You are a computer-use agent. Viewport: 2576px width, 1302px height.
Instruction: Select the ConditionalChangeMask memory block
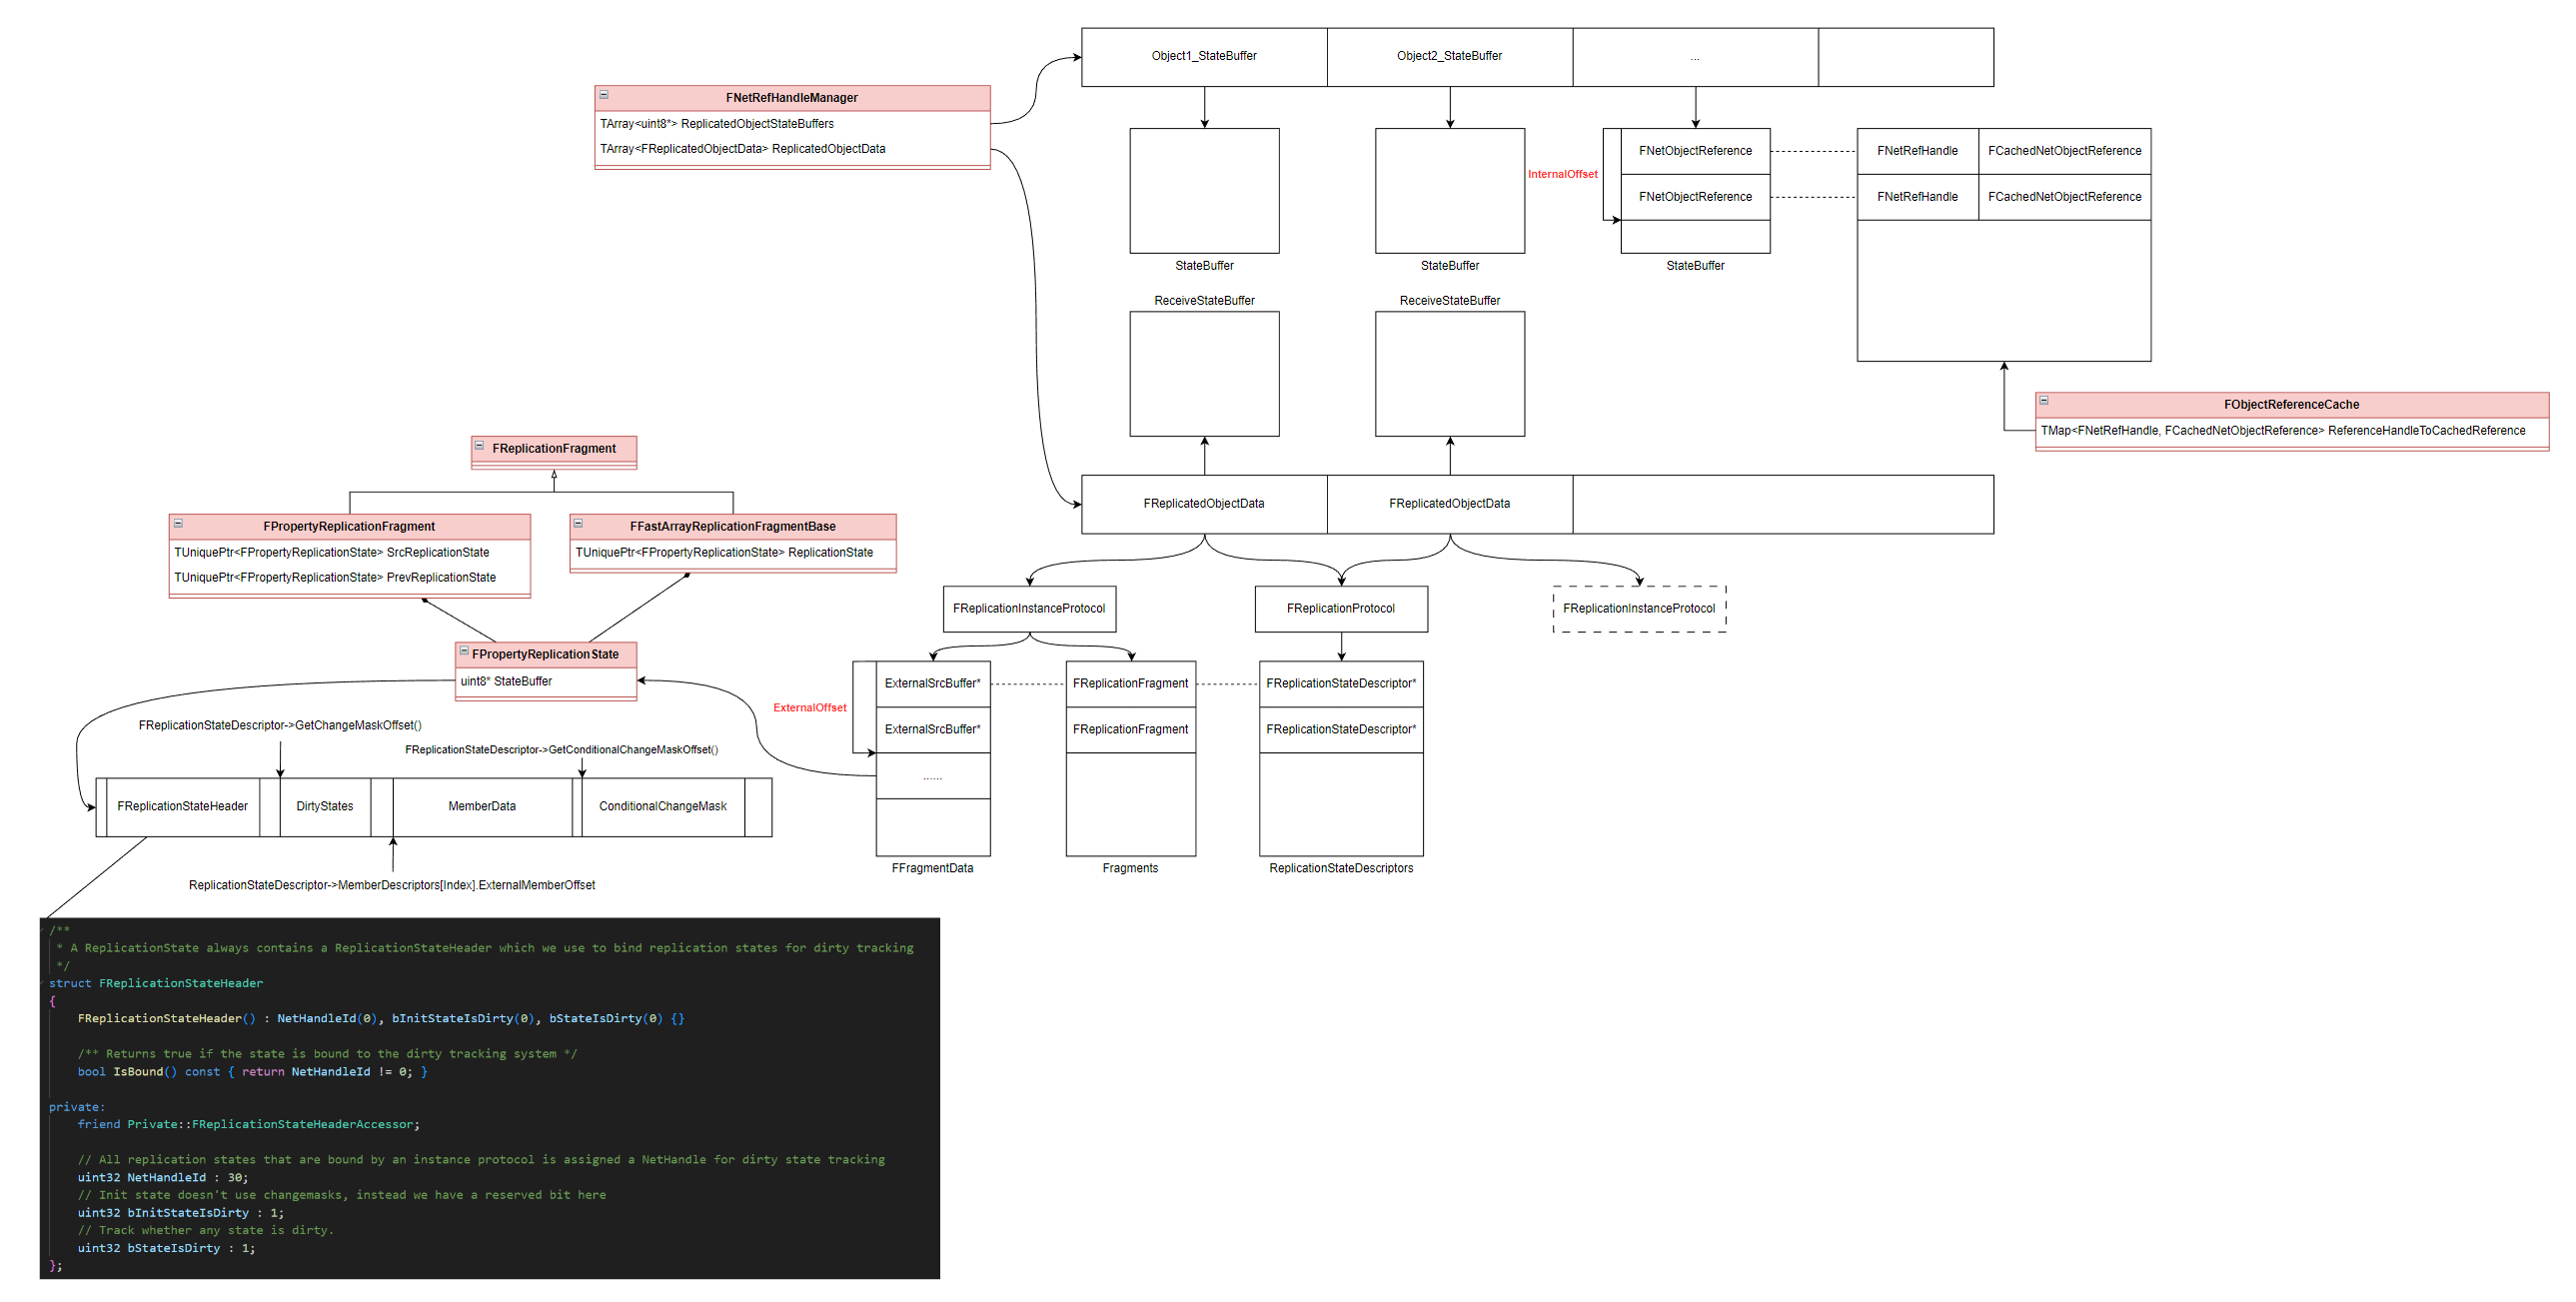[x=662, y=806]
